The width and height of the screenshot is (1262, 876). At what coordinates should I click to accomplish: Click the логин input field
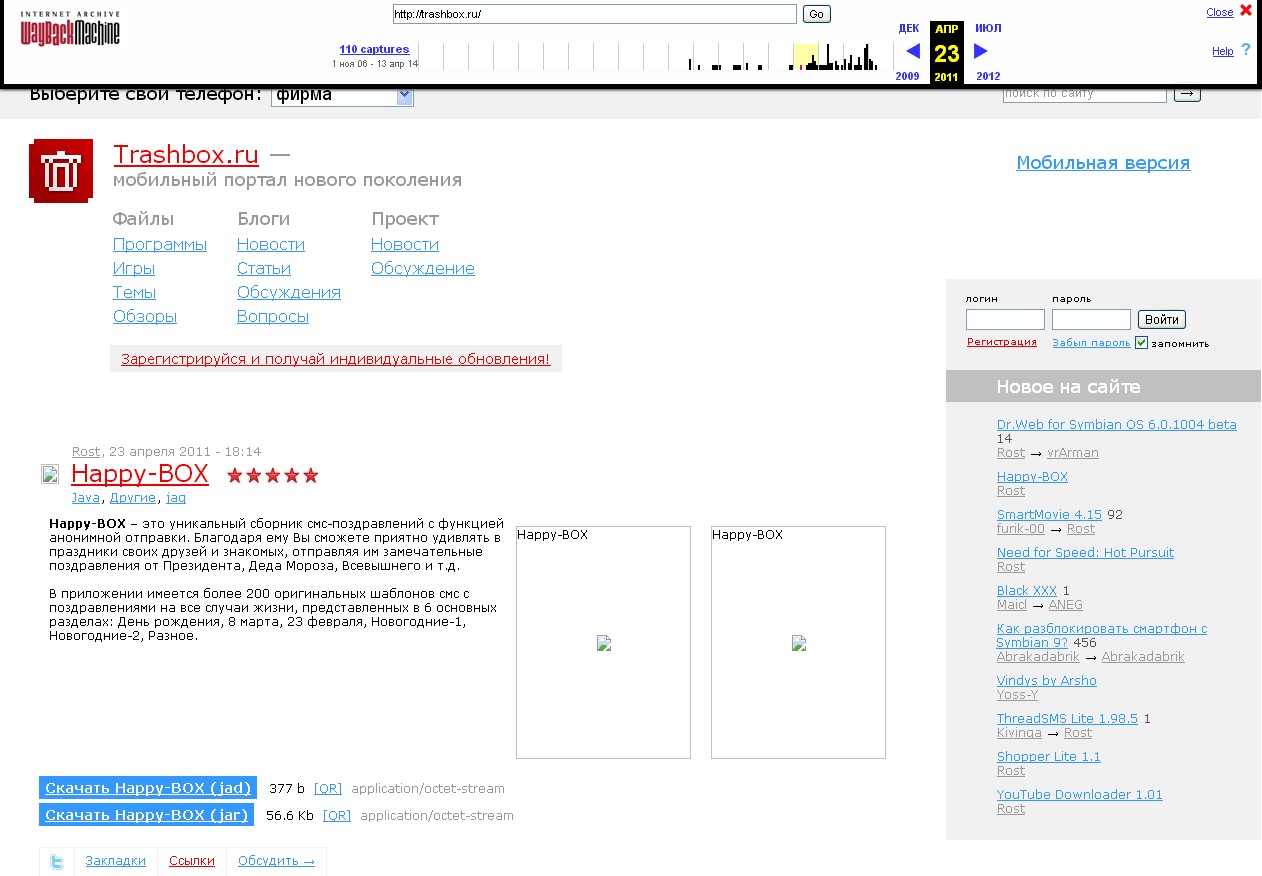[x=1005, y=320]
